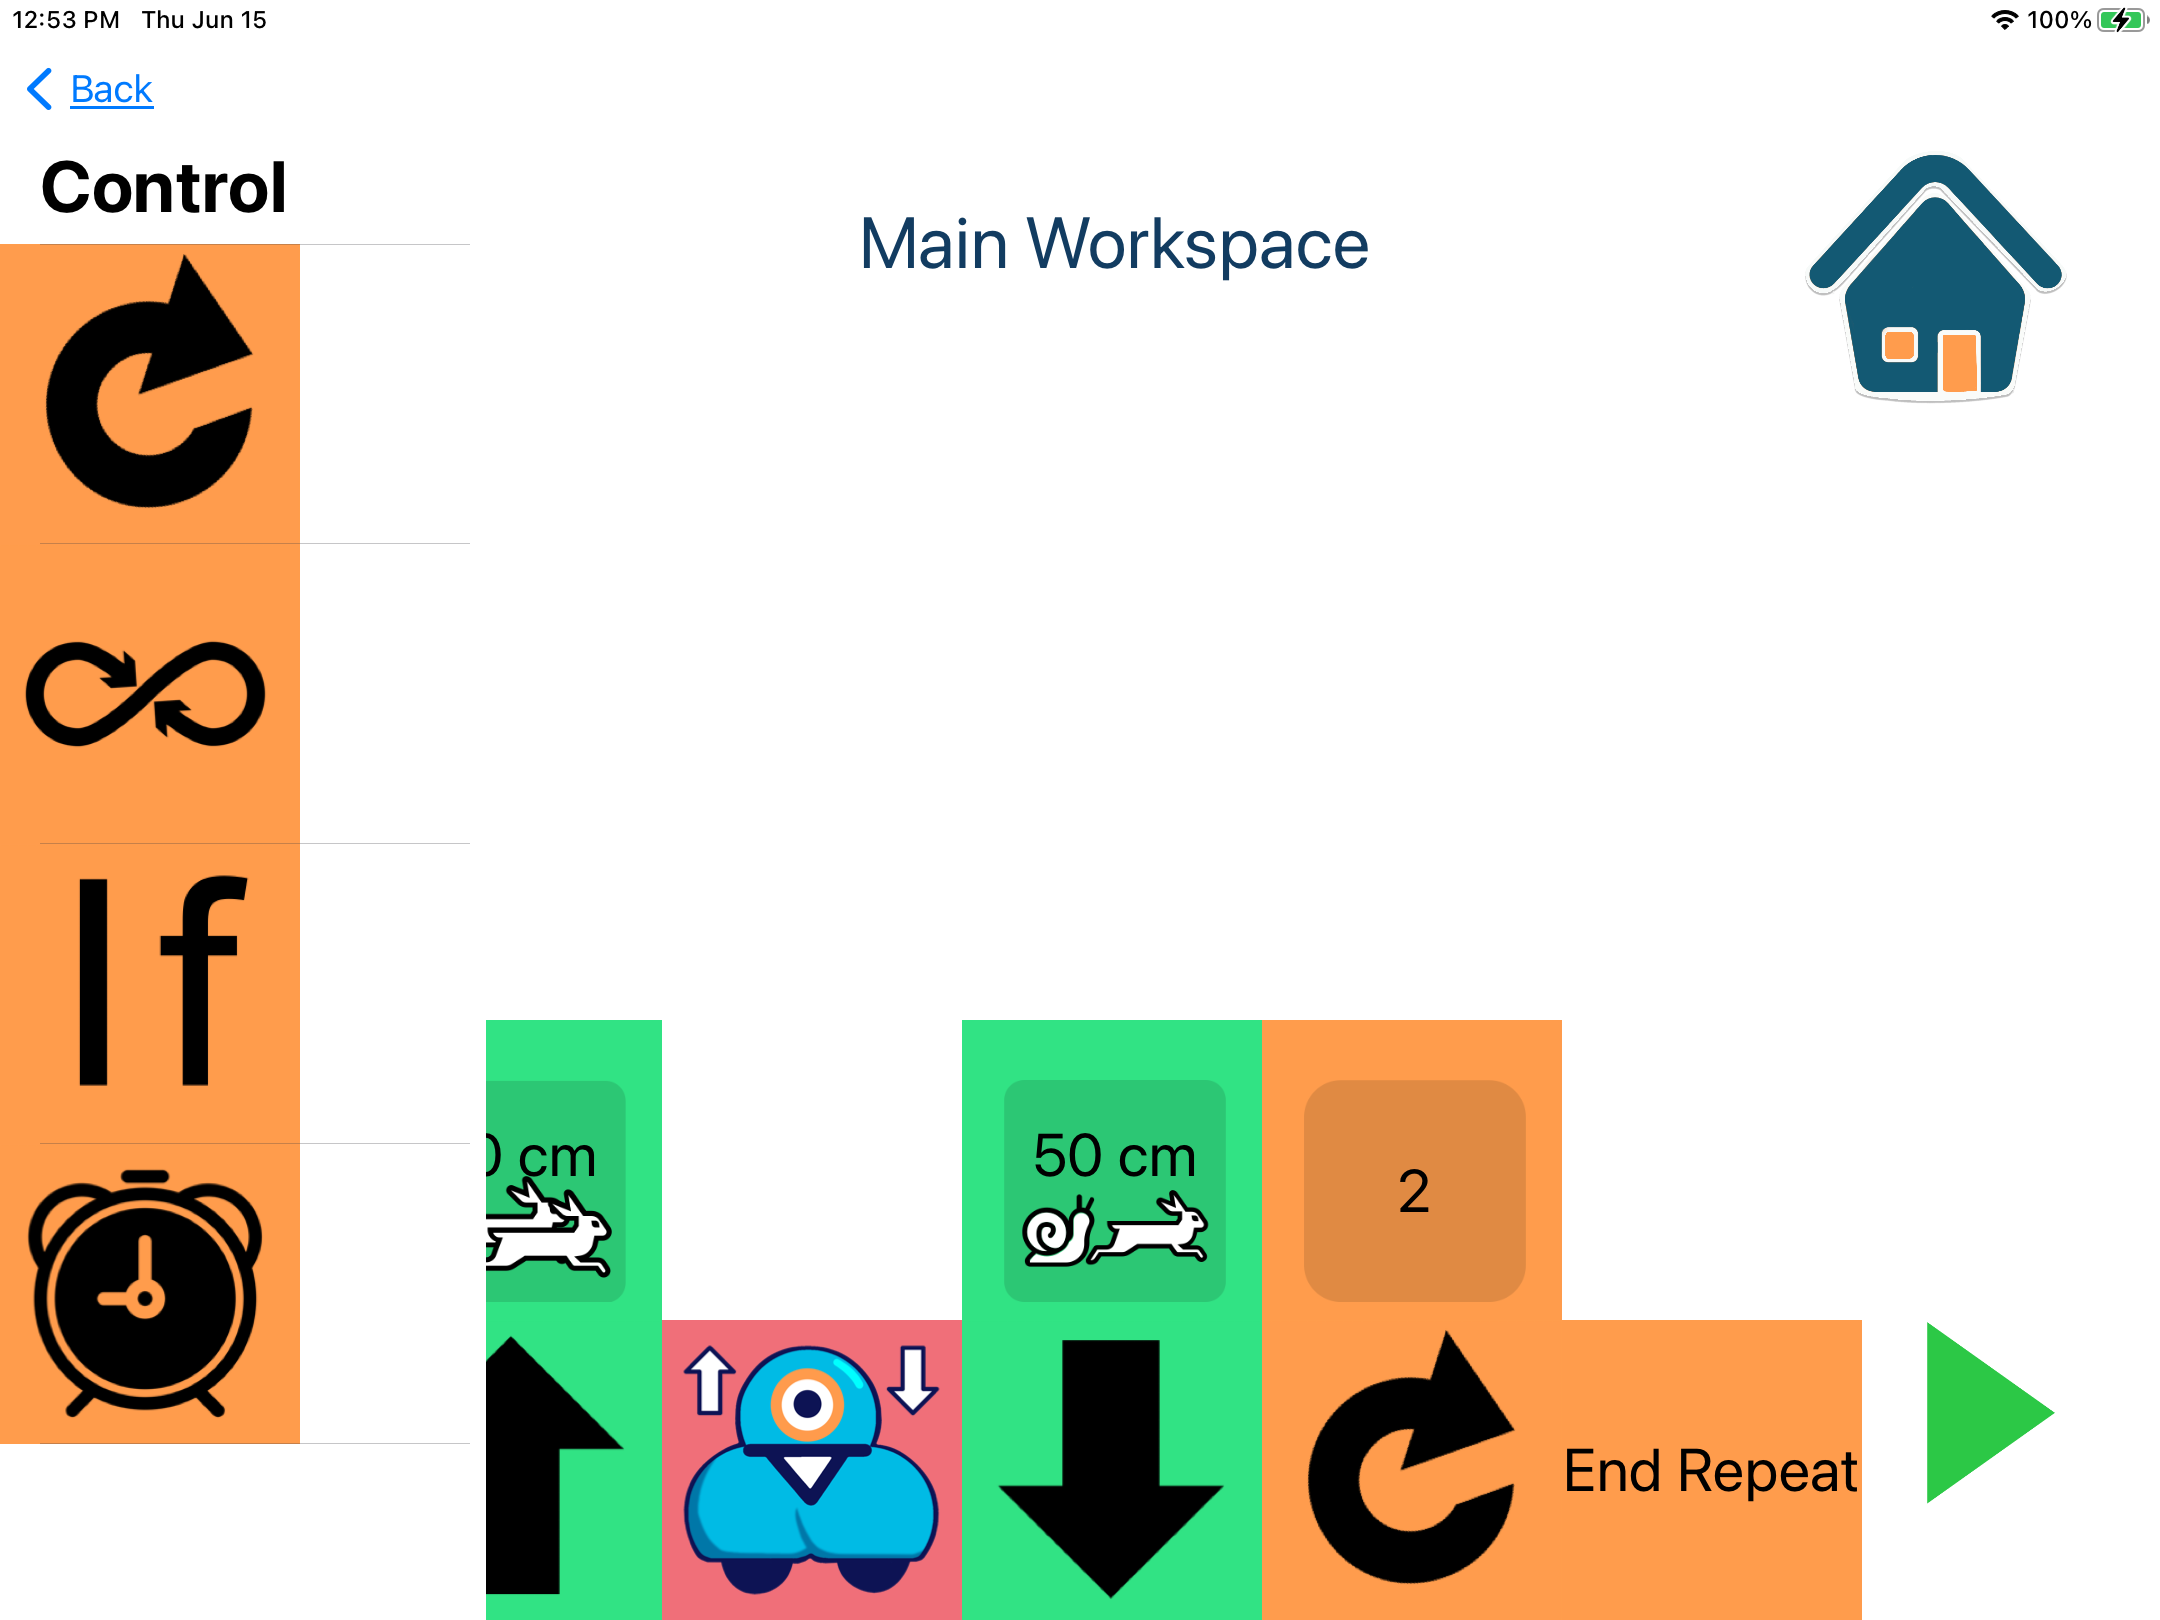Select Control from the left menu
The image size is (2160, 1620).
(167, 184)
